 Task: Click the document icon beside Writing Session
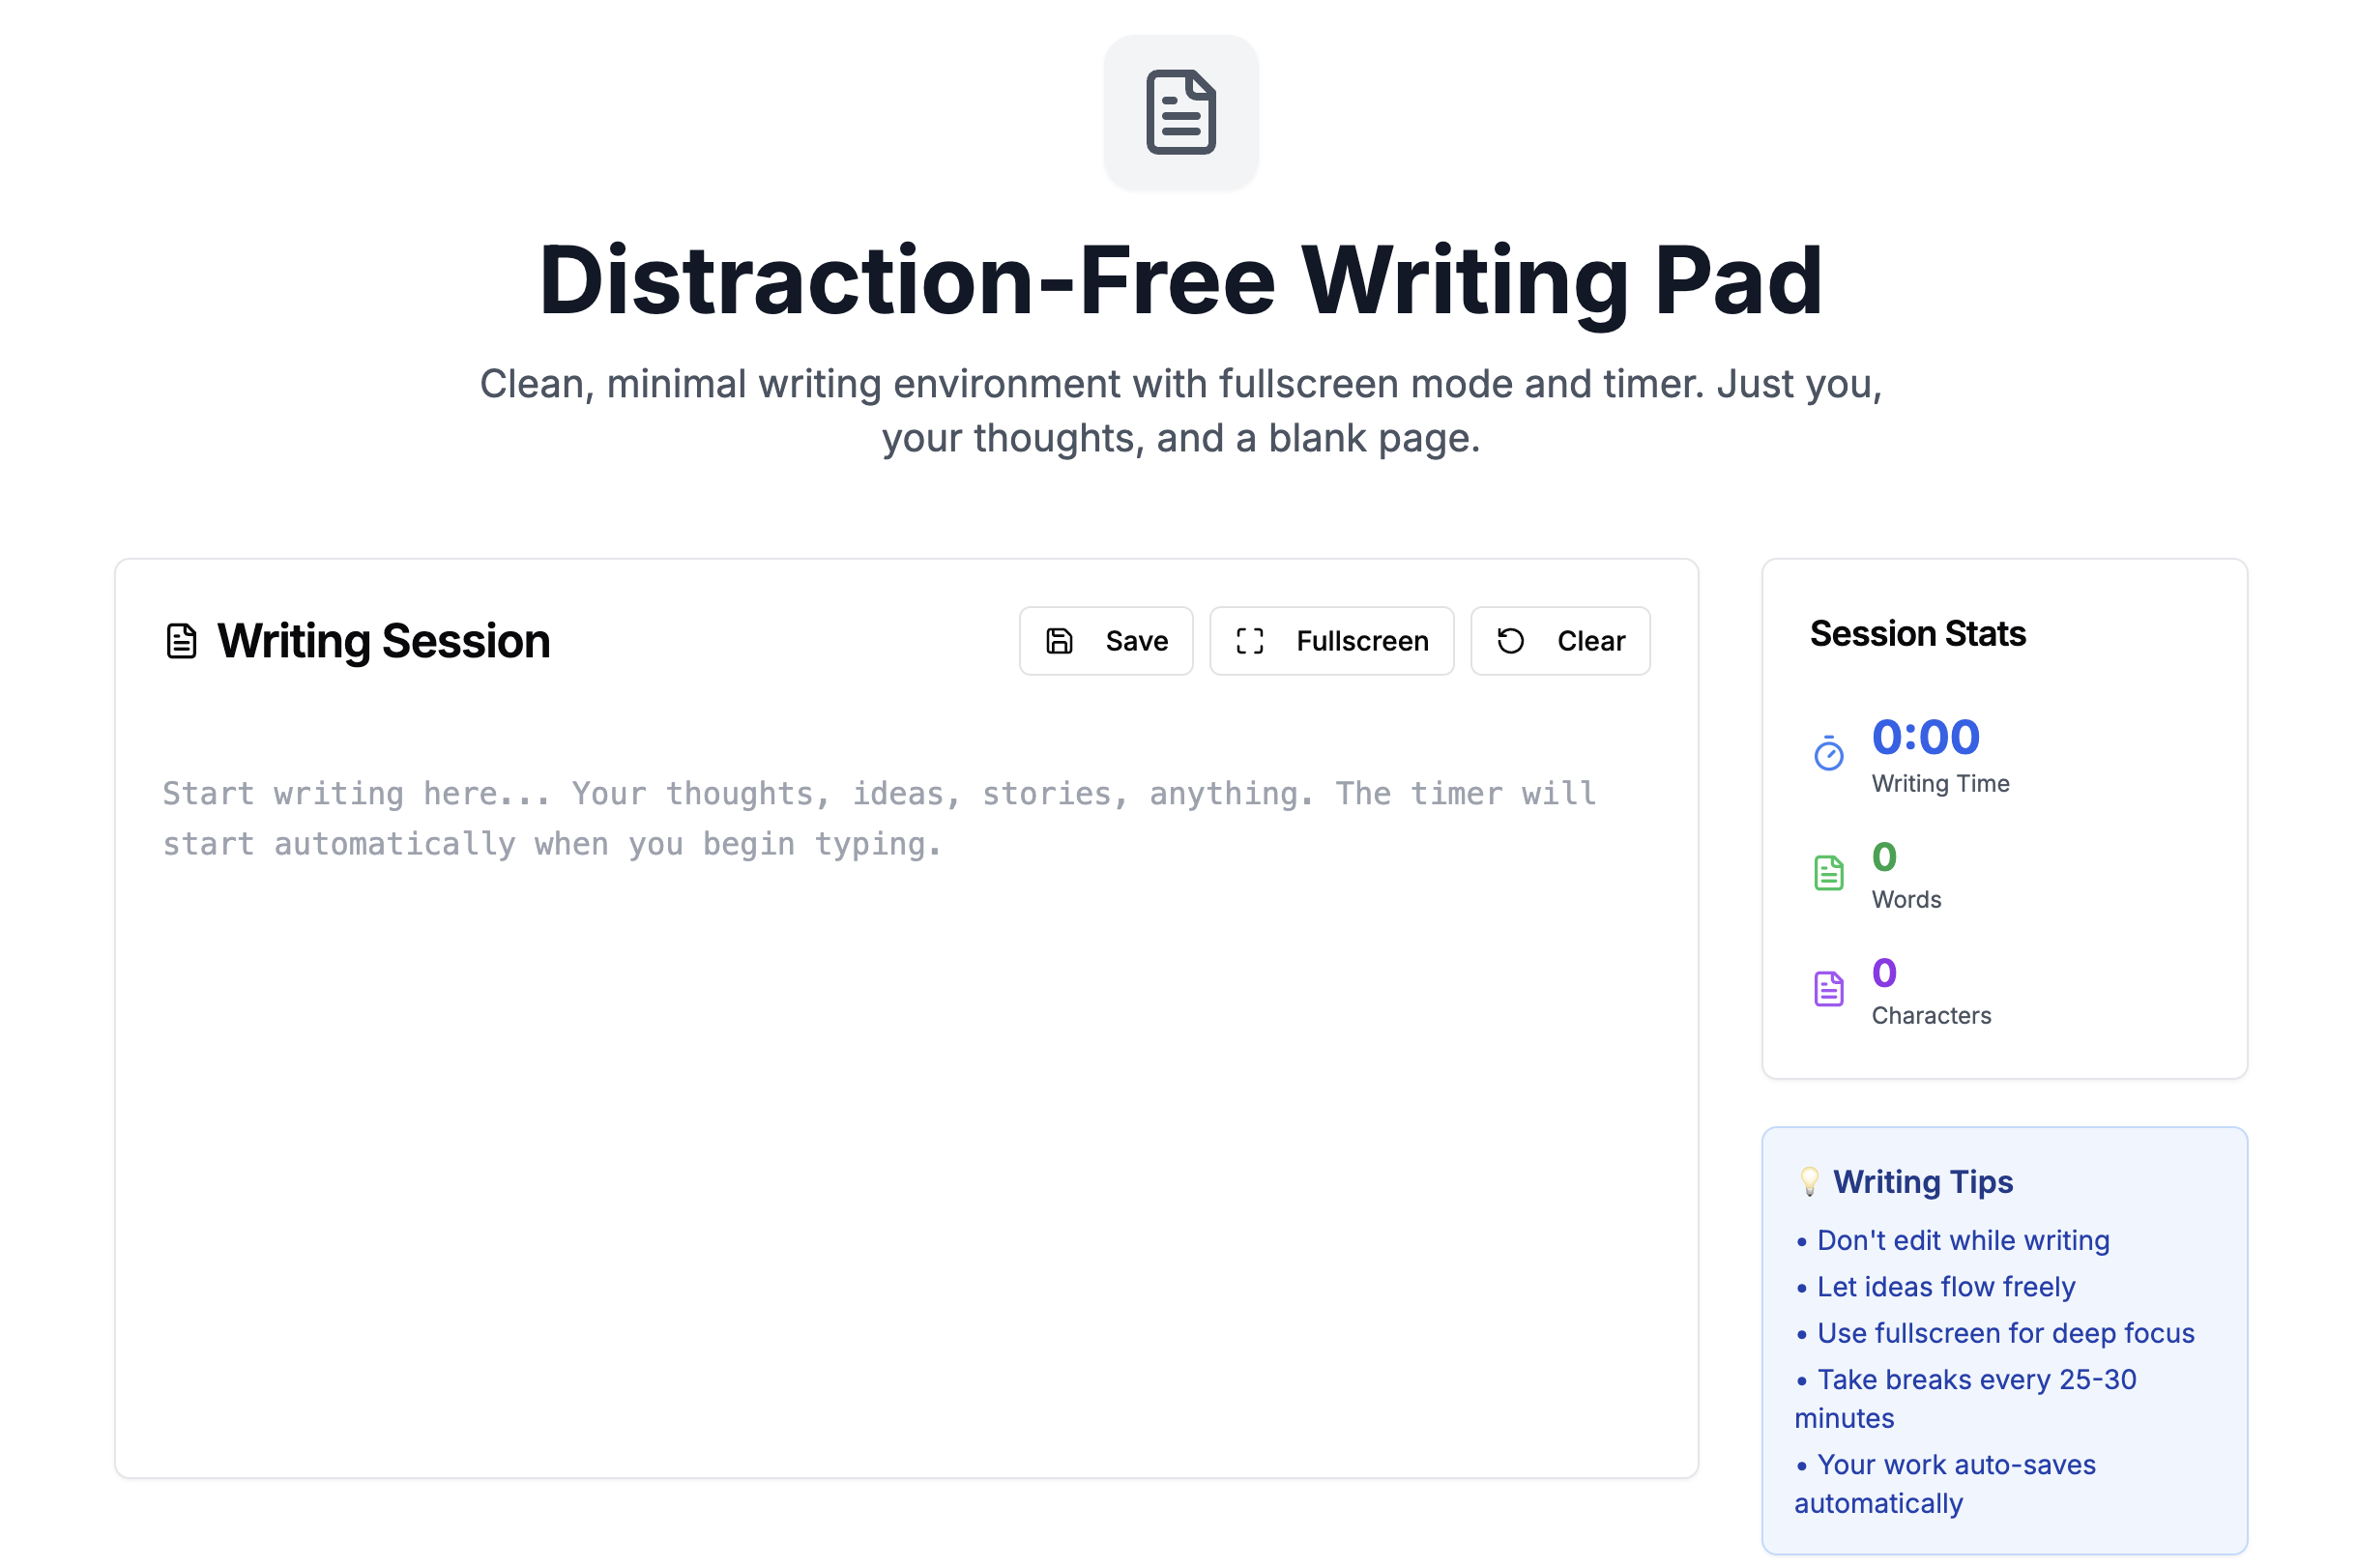[181, 641]
